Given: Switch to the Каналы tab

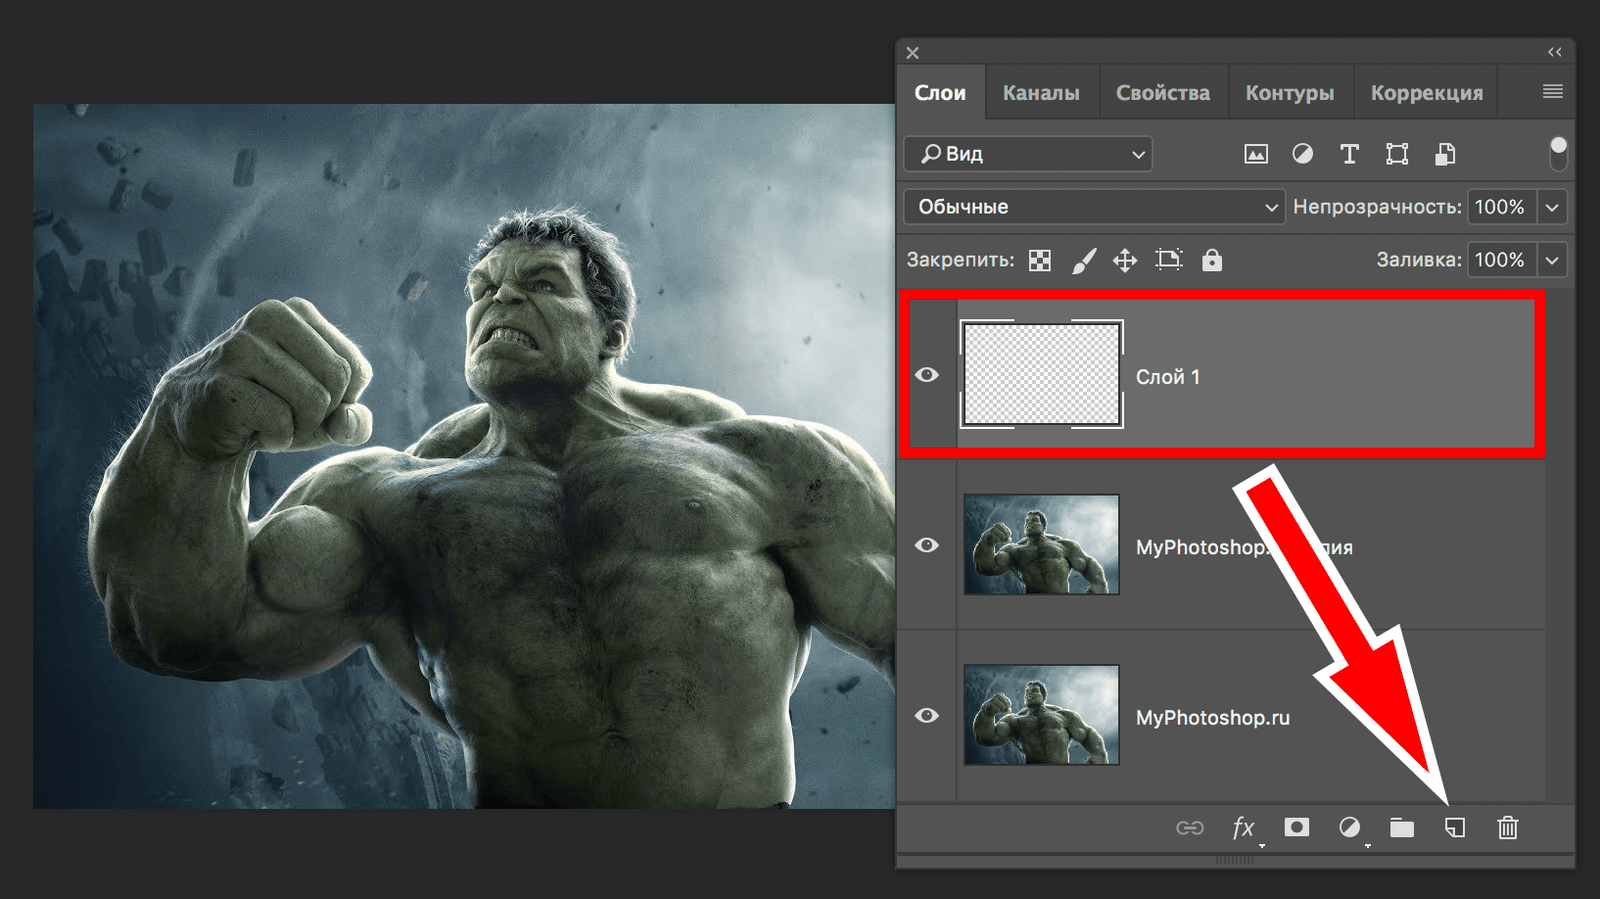Looking at the screenshot, I should (1041, 93).
